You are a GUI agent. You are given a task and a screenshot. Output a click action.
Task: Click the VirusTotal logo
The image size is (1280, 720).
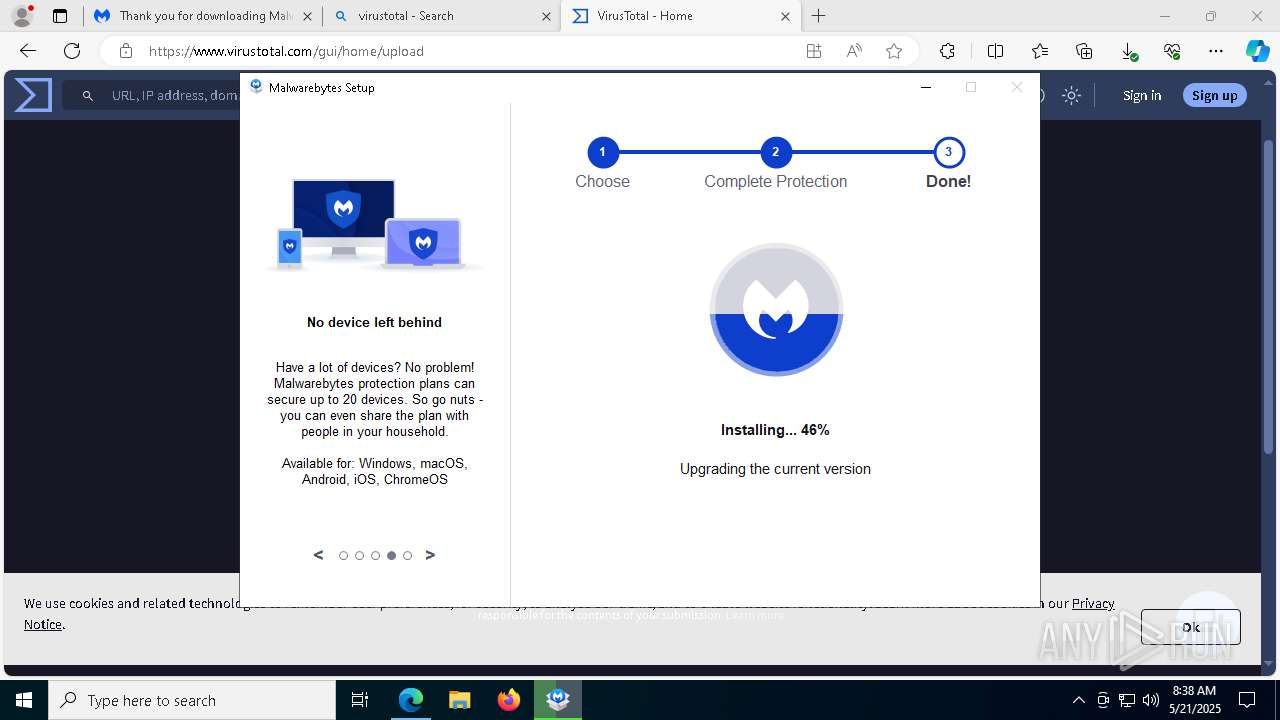coord(33,95)
